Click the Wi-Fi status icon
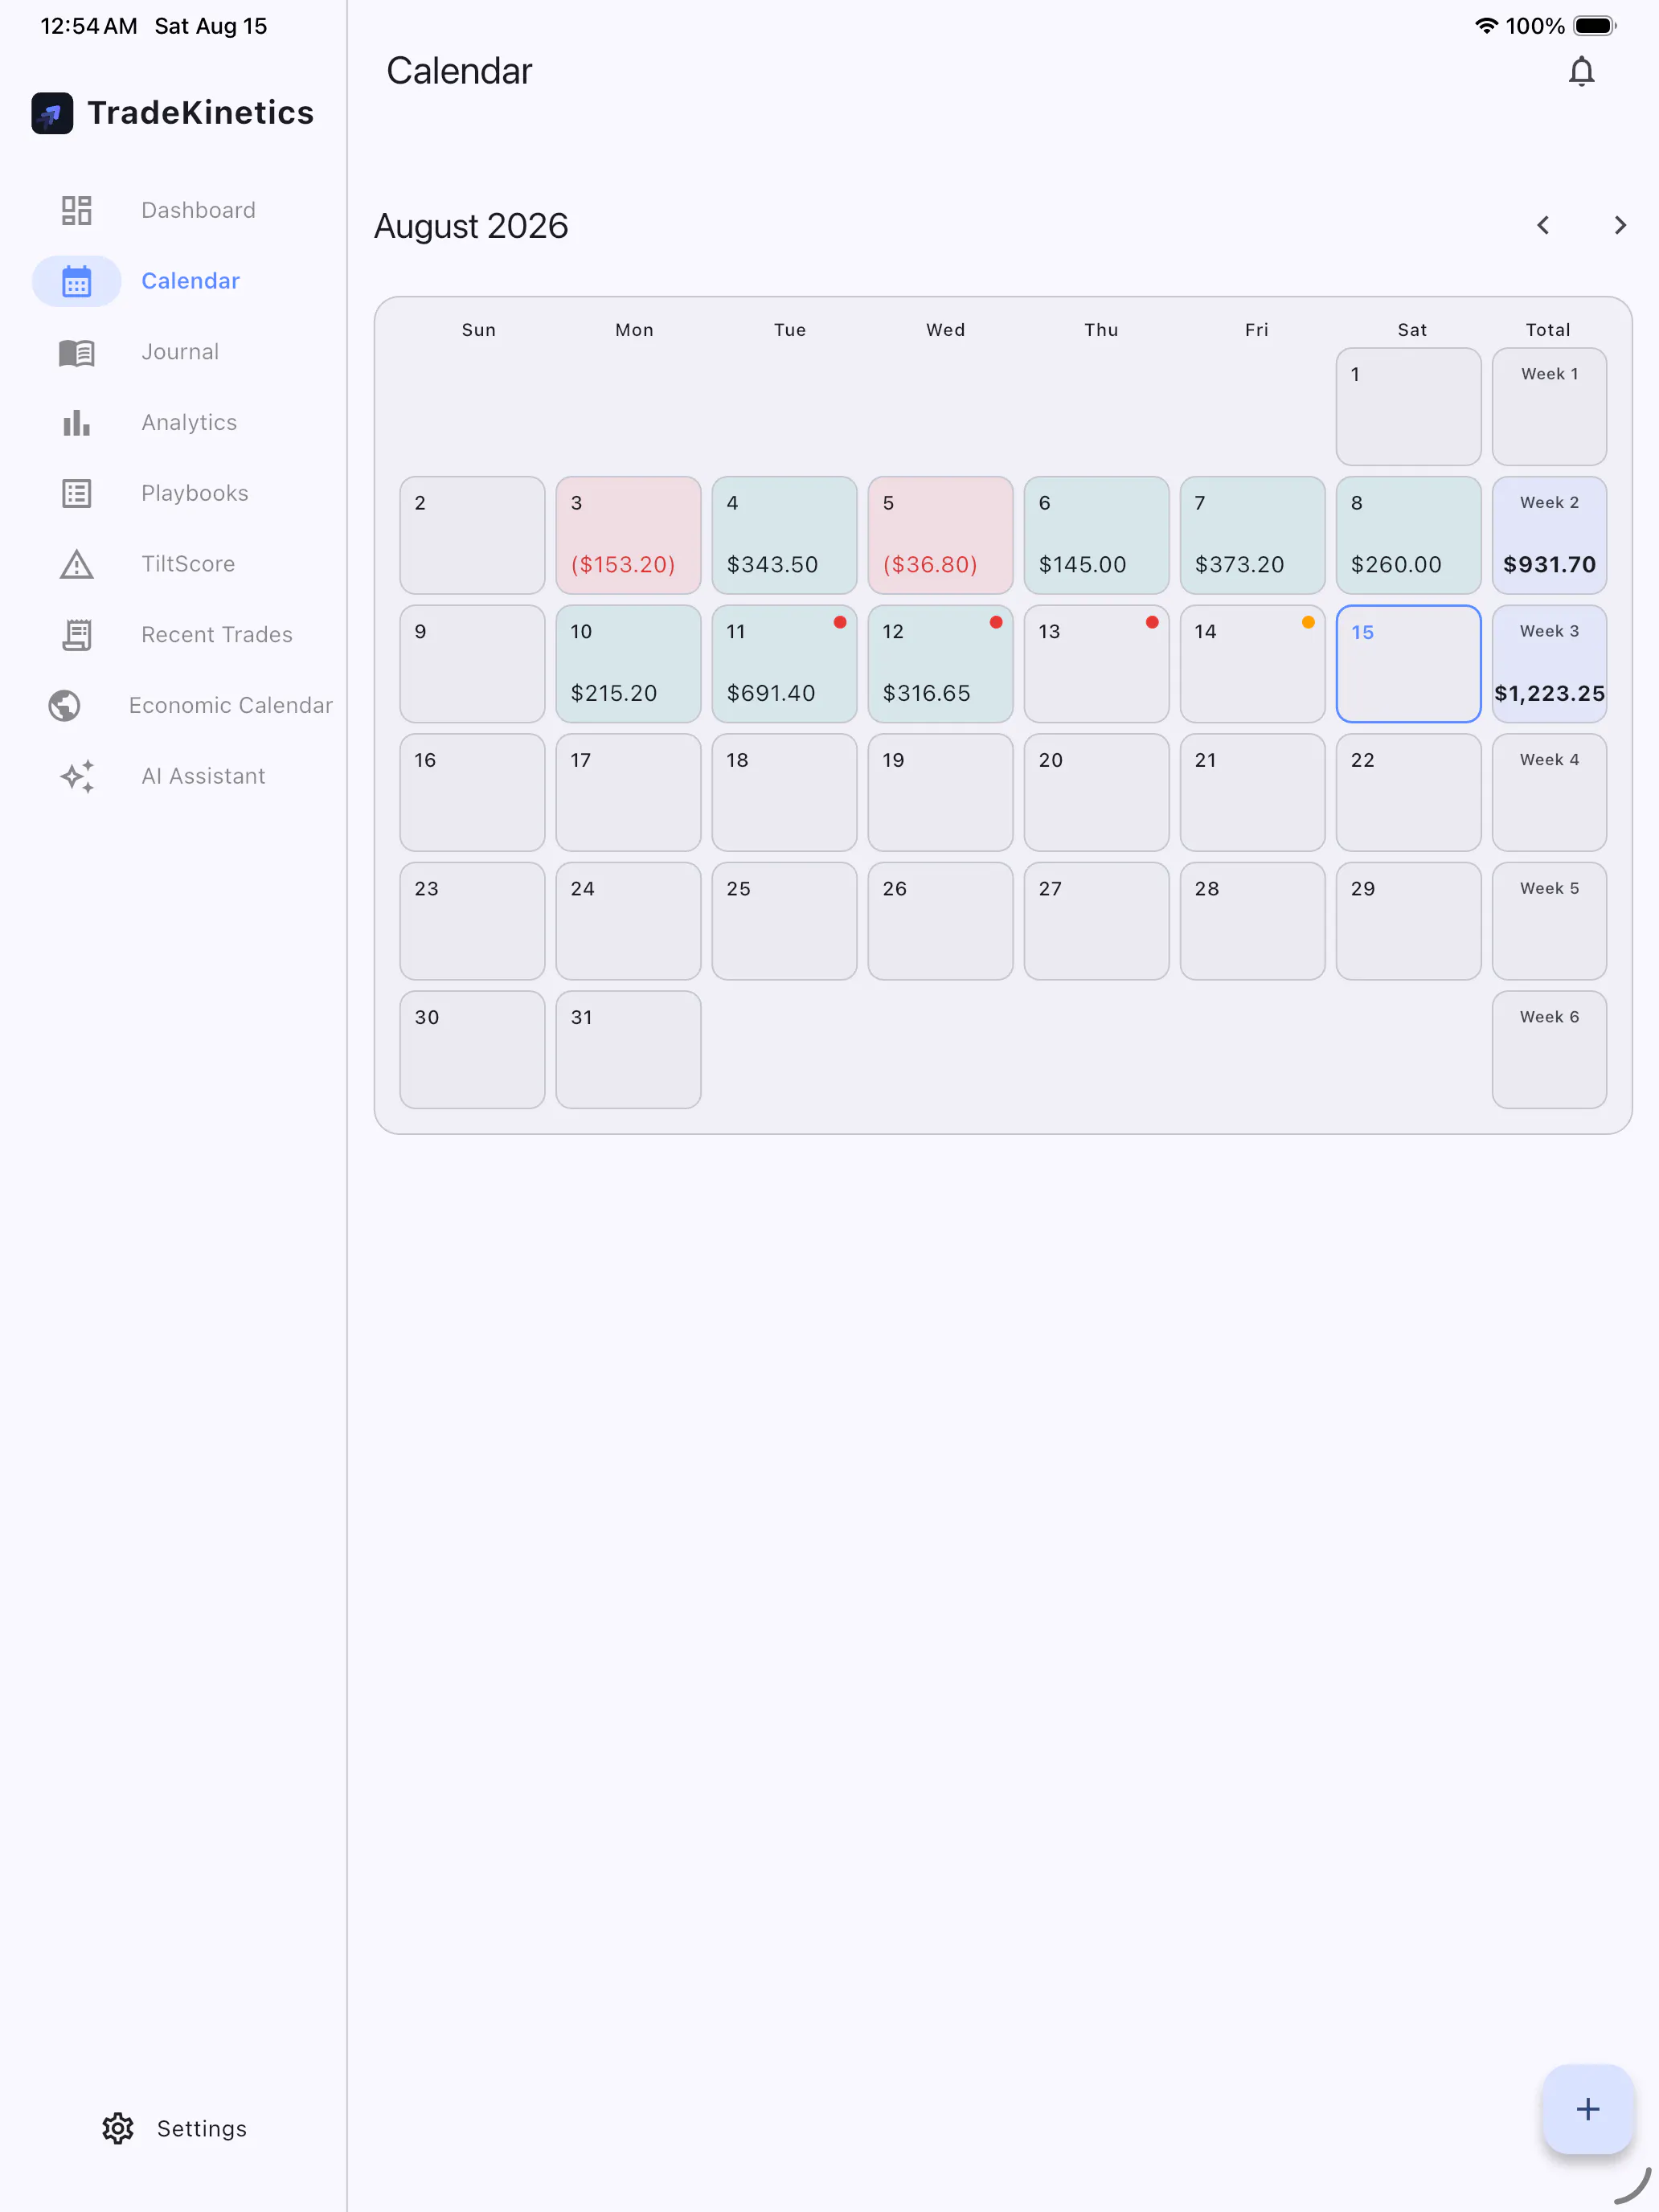 click(x=1486, y=26)
